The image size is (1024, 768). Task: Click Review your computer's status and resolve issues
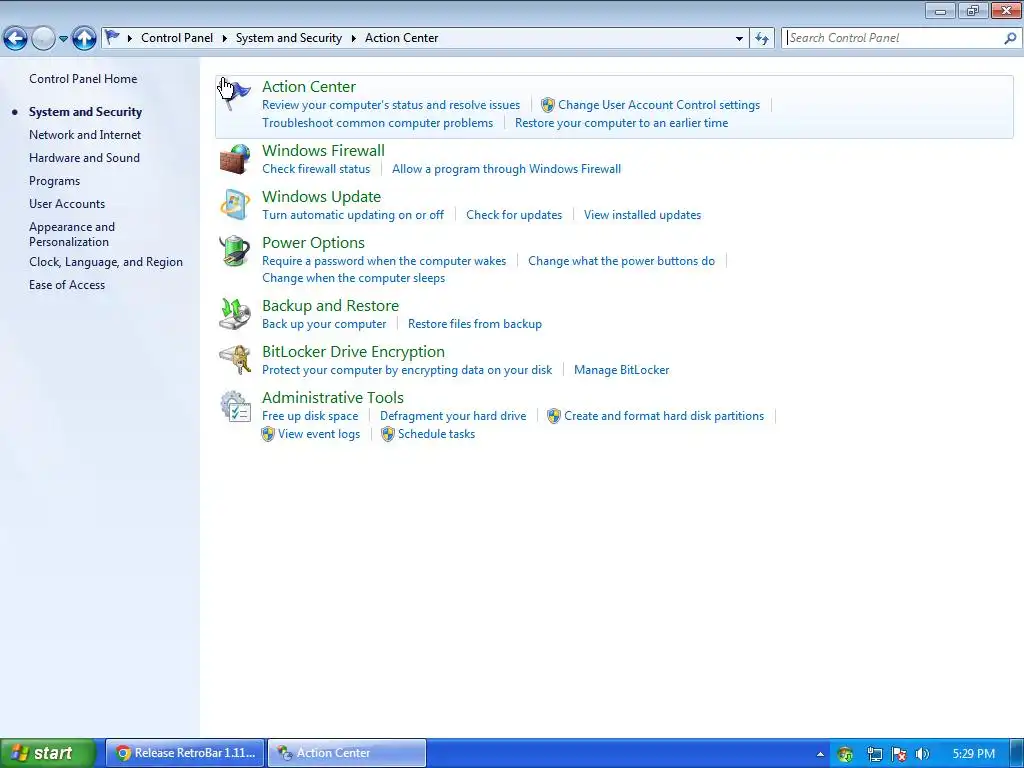tap(391, 105)
